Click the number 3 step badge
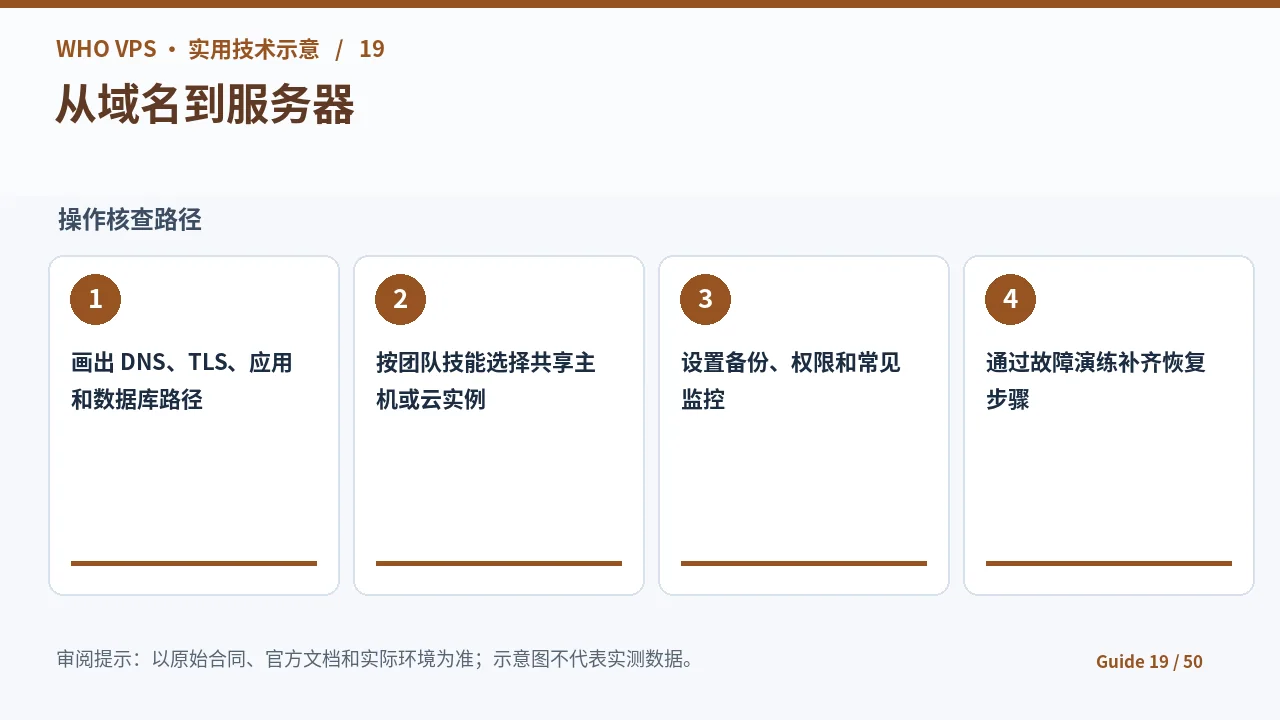Image resolution: width=1280 pixels, height=720 pixels. [x=705, y=299]
